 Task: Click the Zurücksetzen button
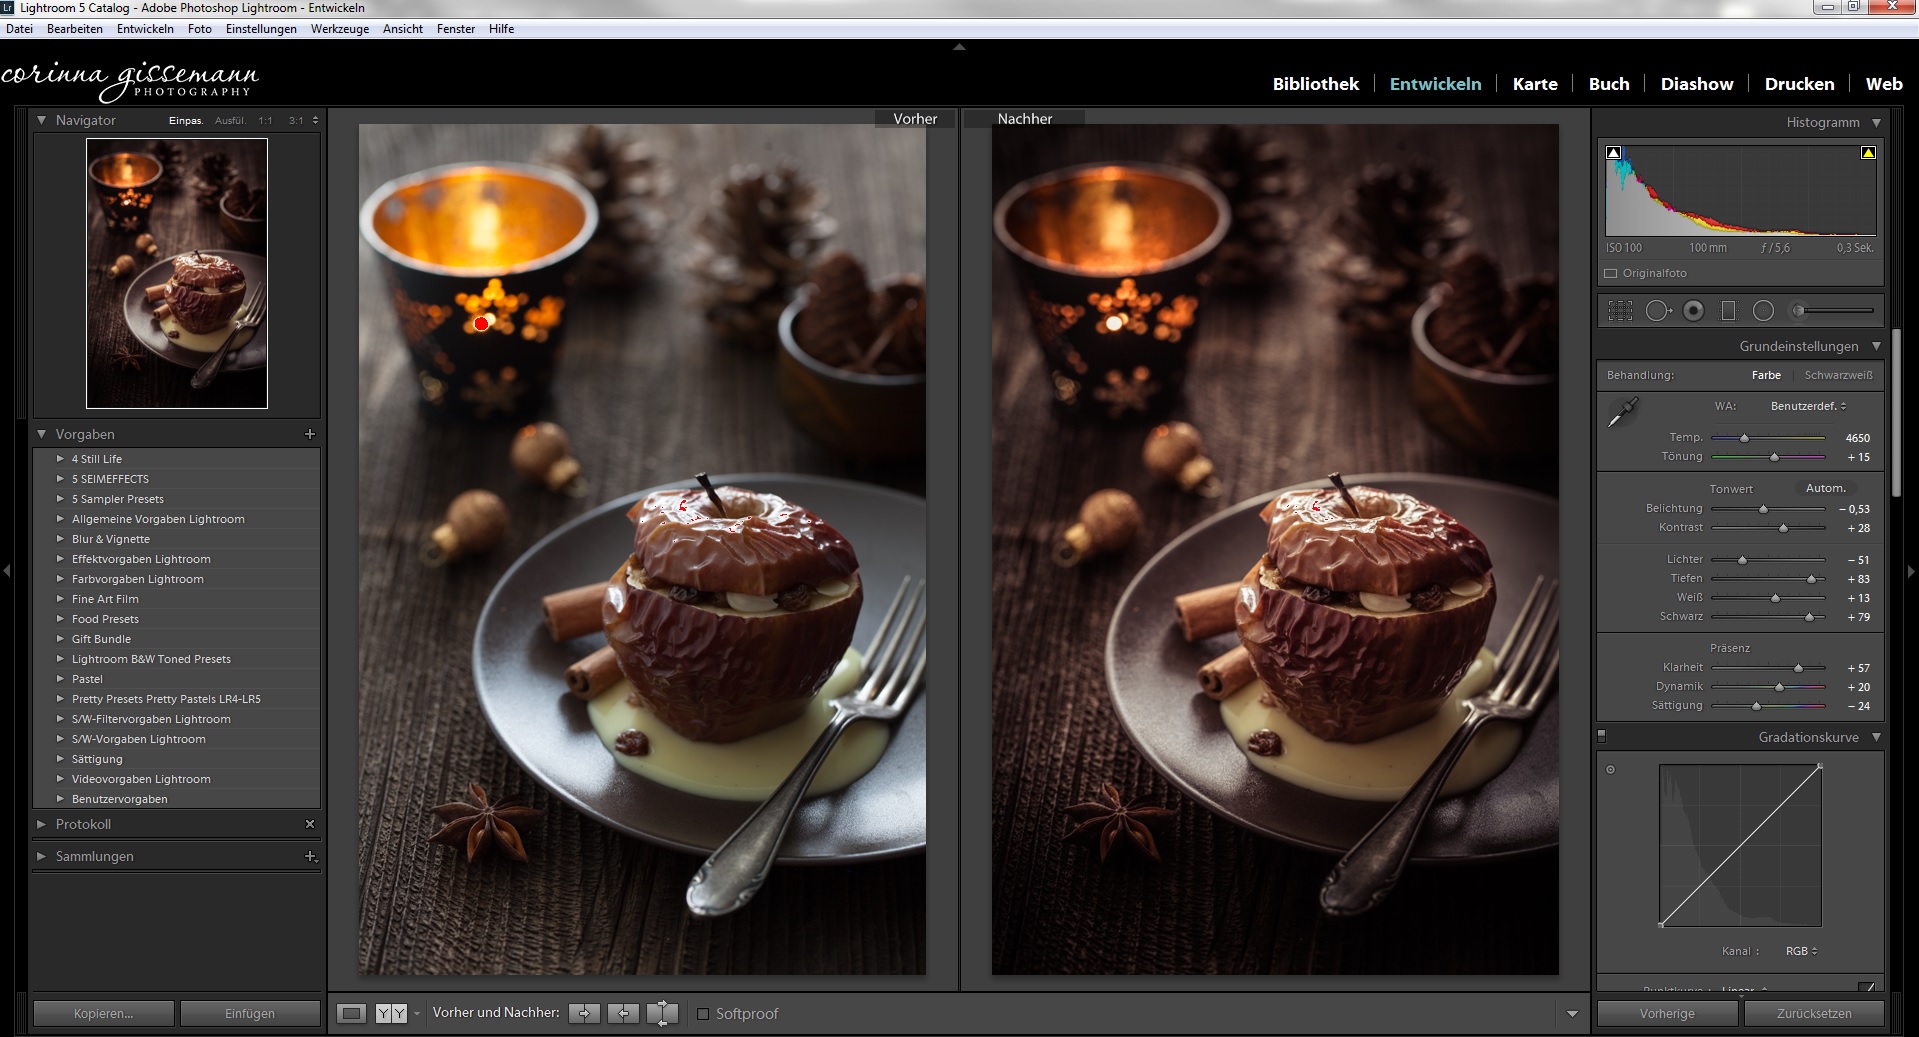[1814, 1013]
